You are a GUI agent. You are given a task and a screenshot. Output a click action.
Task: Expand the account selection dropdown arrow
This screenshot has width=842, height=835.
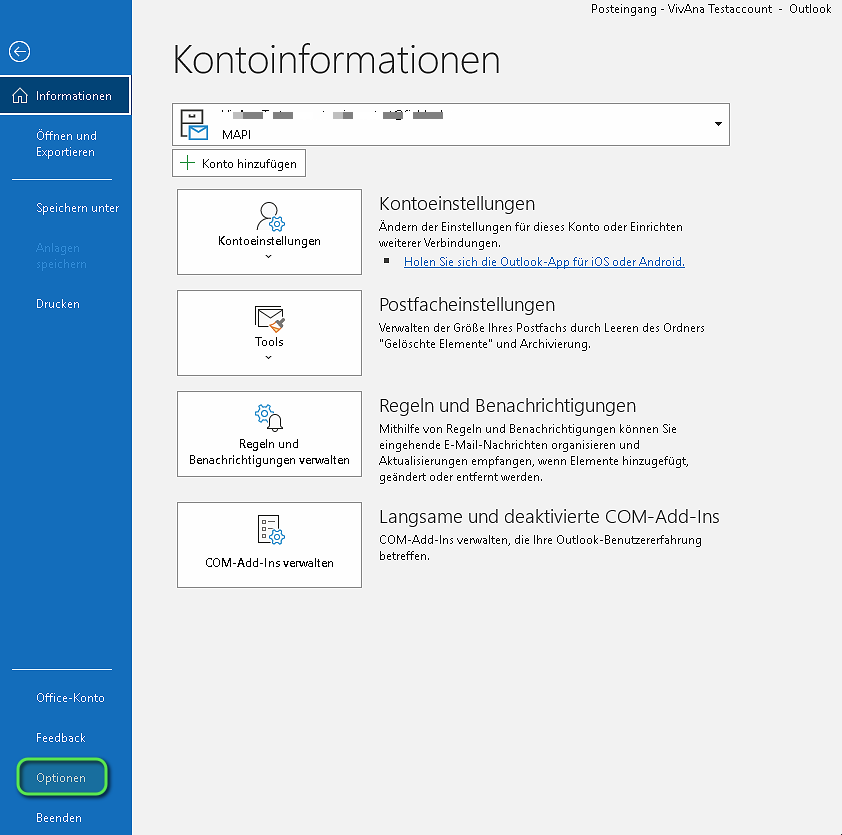tap(717, 124)
